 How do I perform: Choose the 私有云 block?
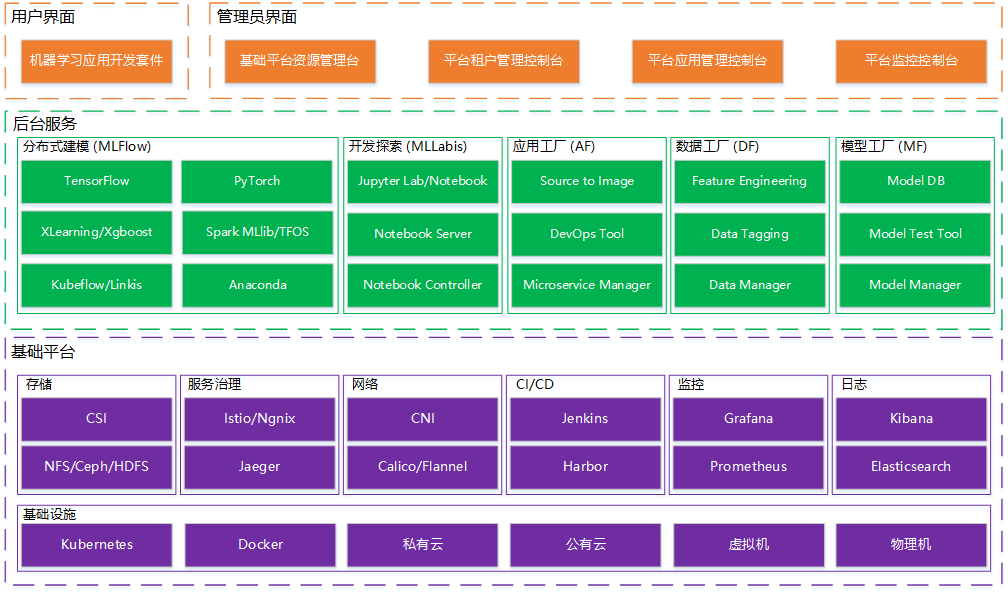tap(422, 545)
